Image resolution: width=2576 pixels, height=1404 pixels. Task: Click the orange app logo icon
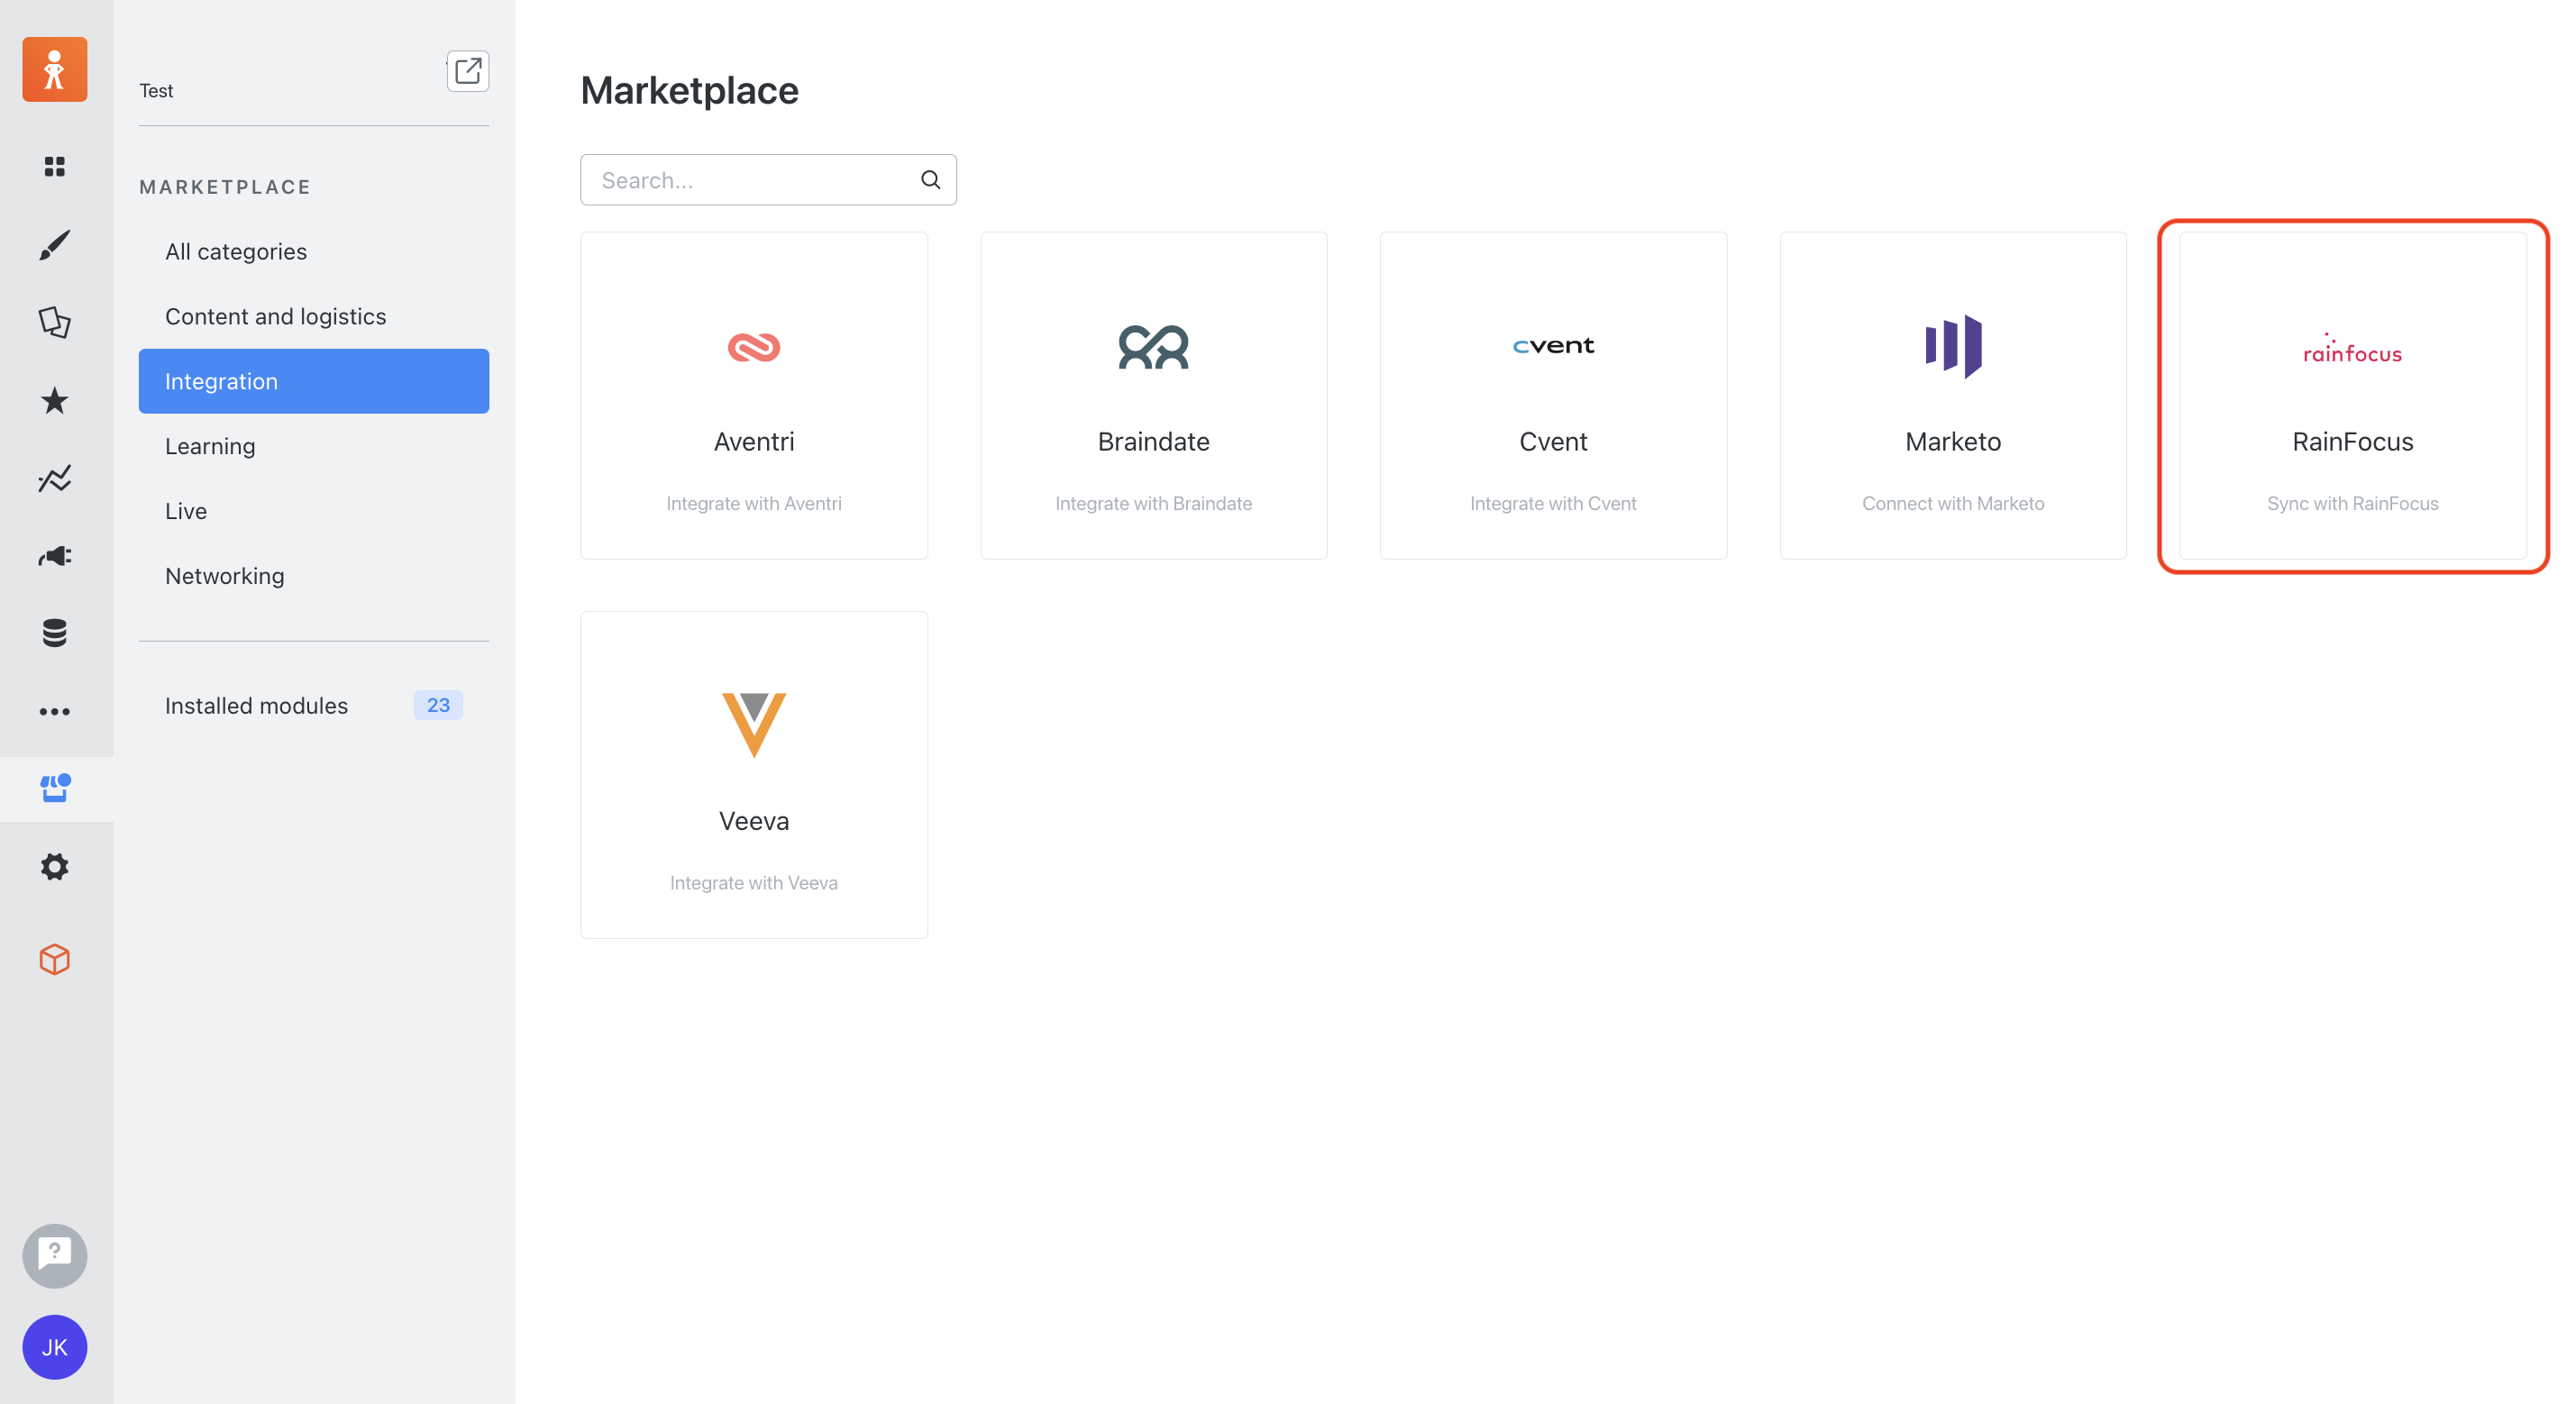(54, 69)
